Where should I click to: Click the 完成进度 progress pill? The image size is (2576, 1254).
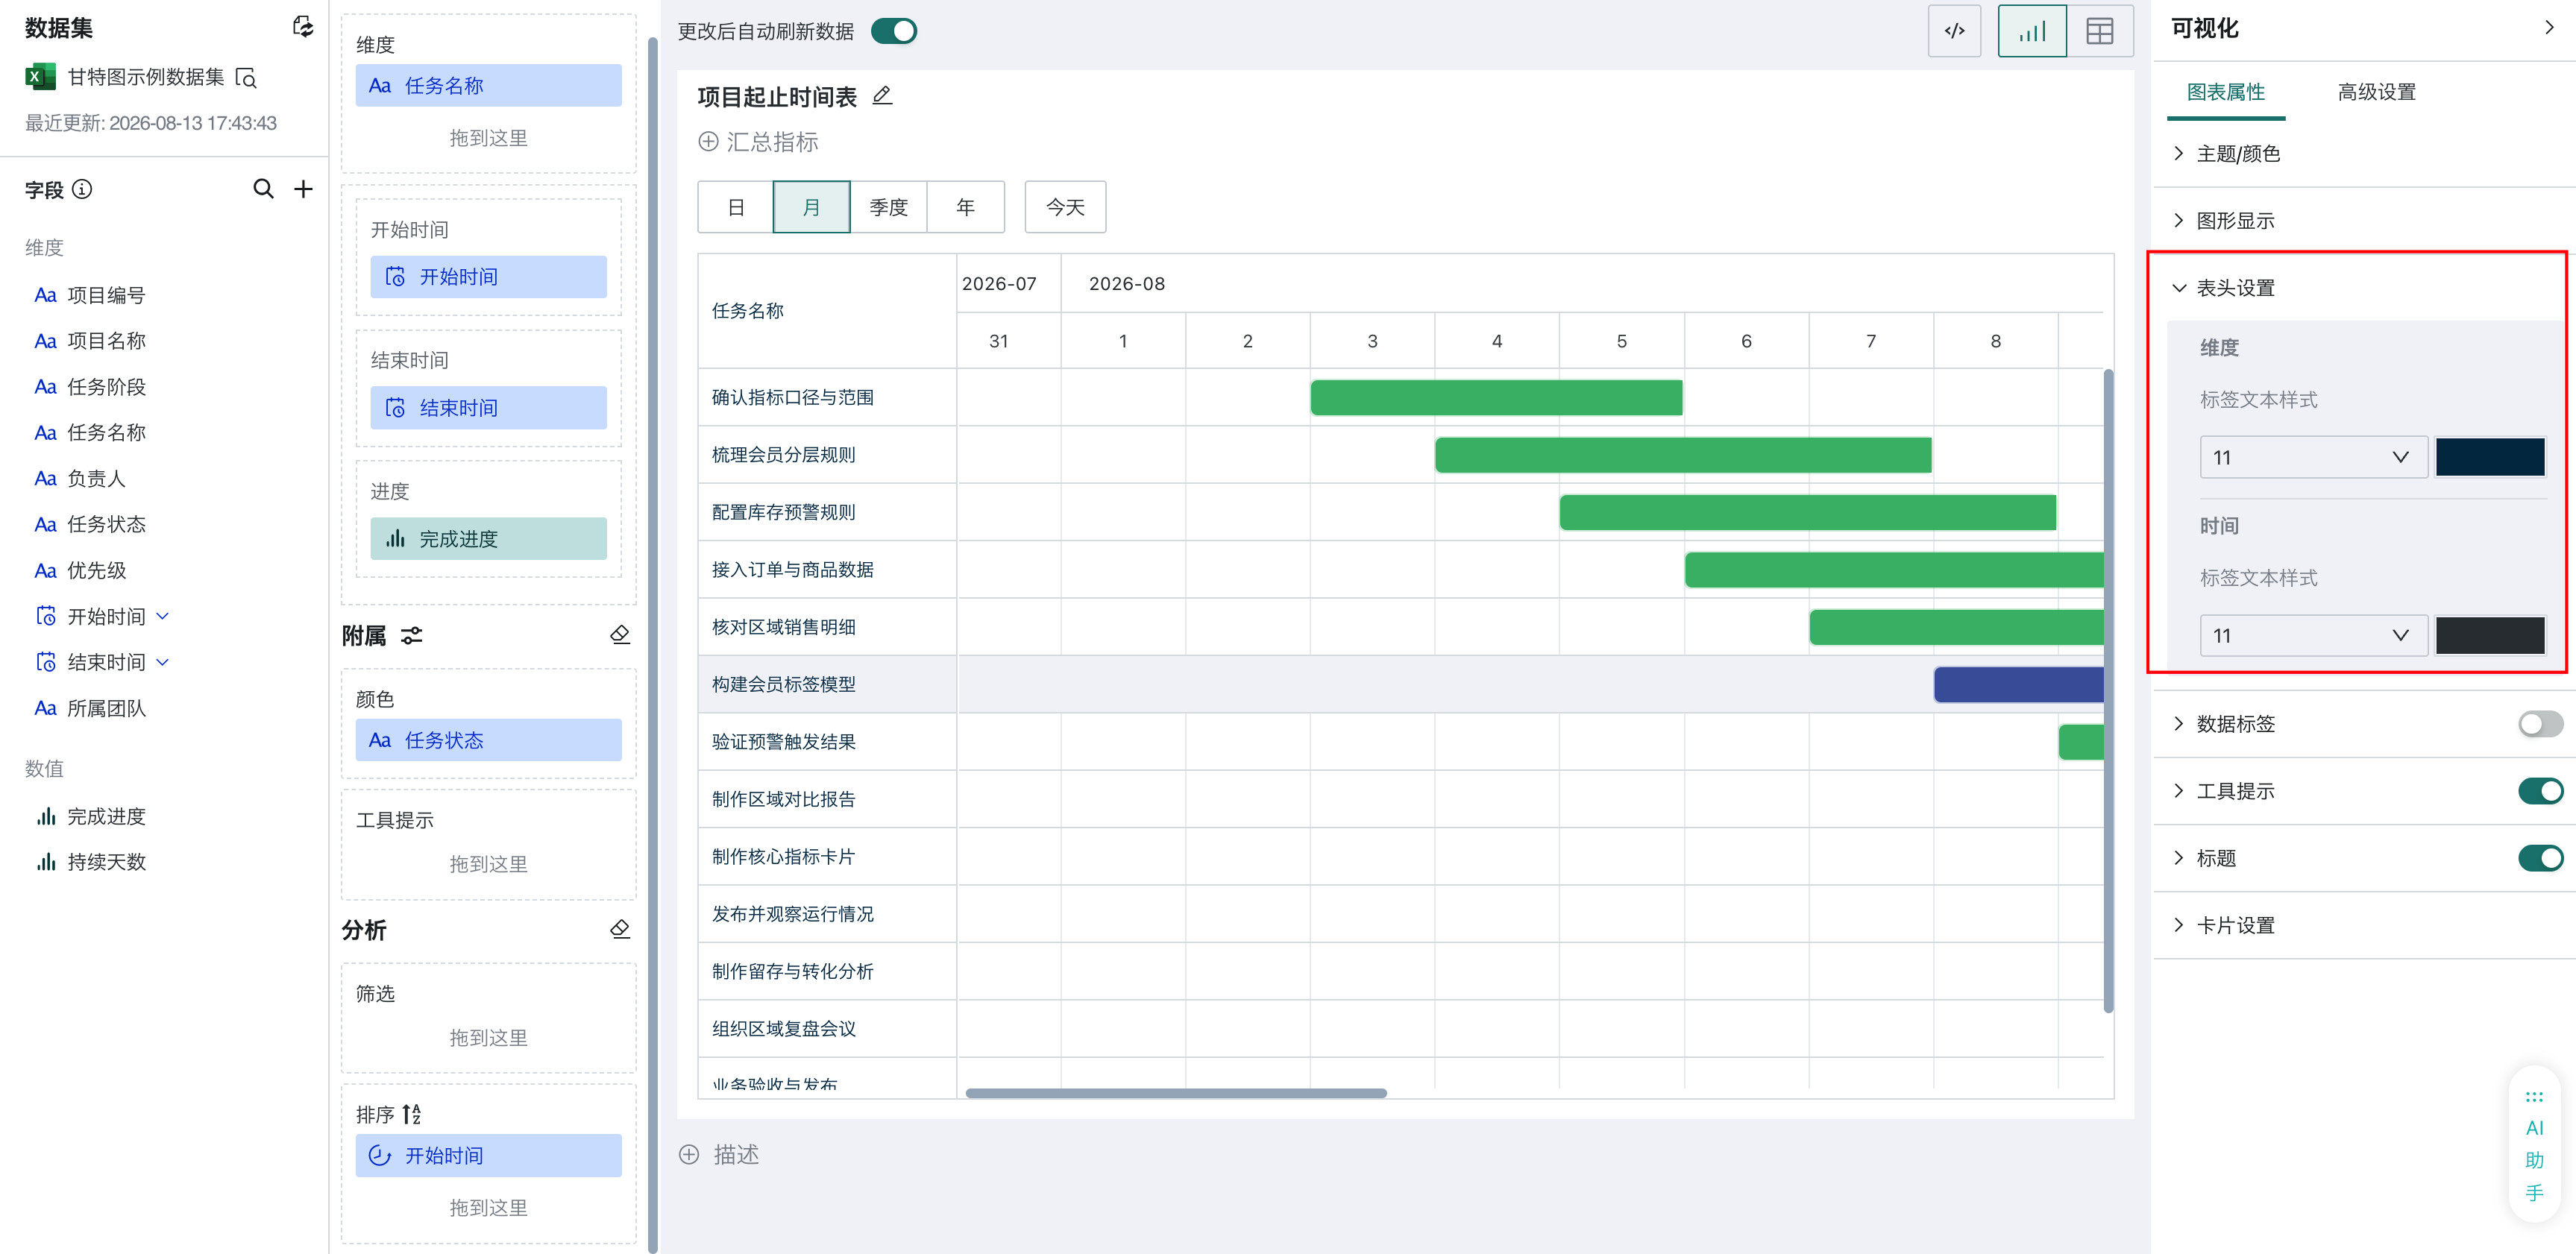pyautogui.click(x=488, y=539)
